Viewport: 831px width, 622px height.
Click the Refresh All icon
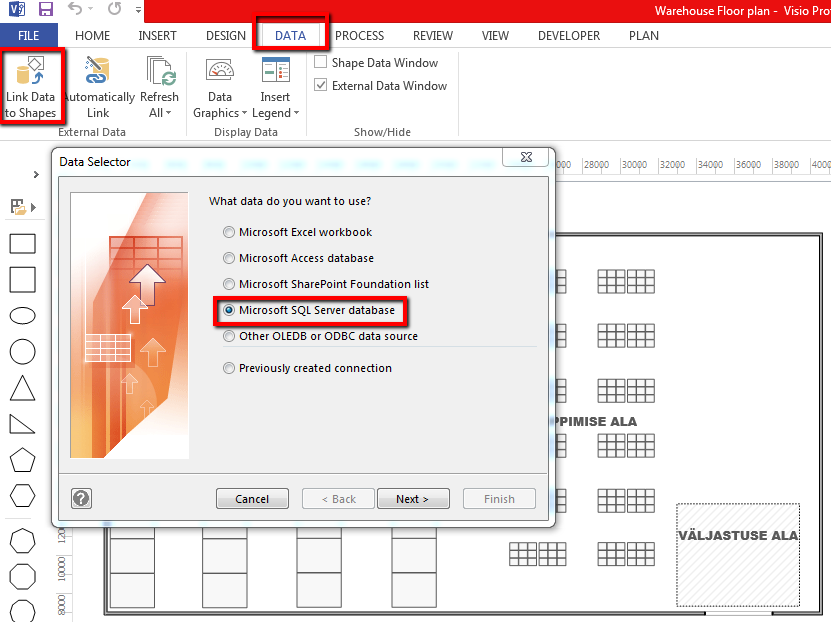tap(161, 70)
